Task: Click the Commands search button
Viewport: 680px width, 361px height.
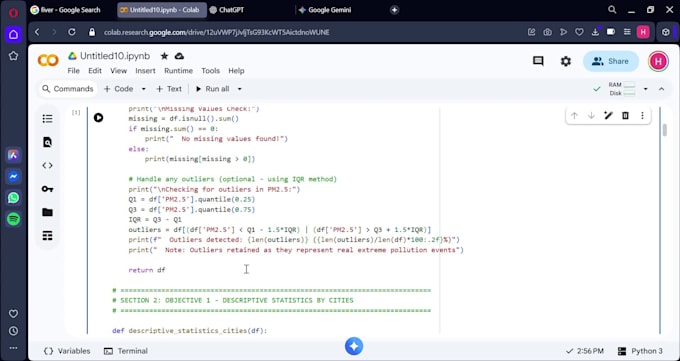Action: tap(68, 89)
